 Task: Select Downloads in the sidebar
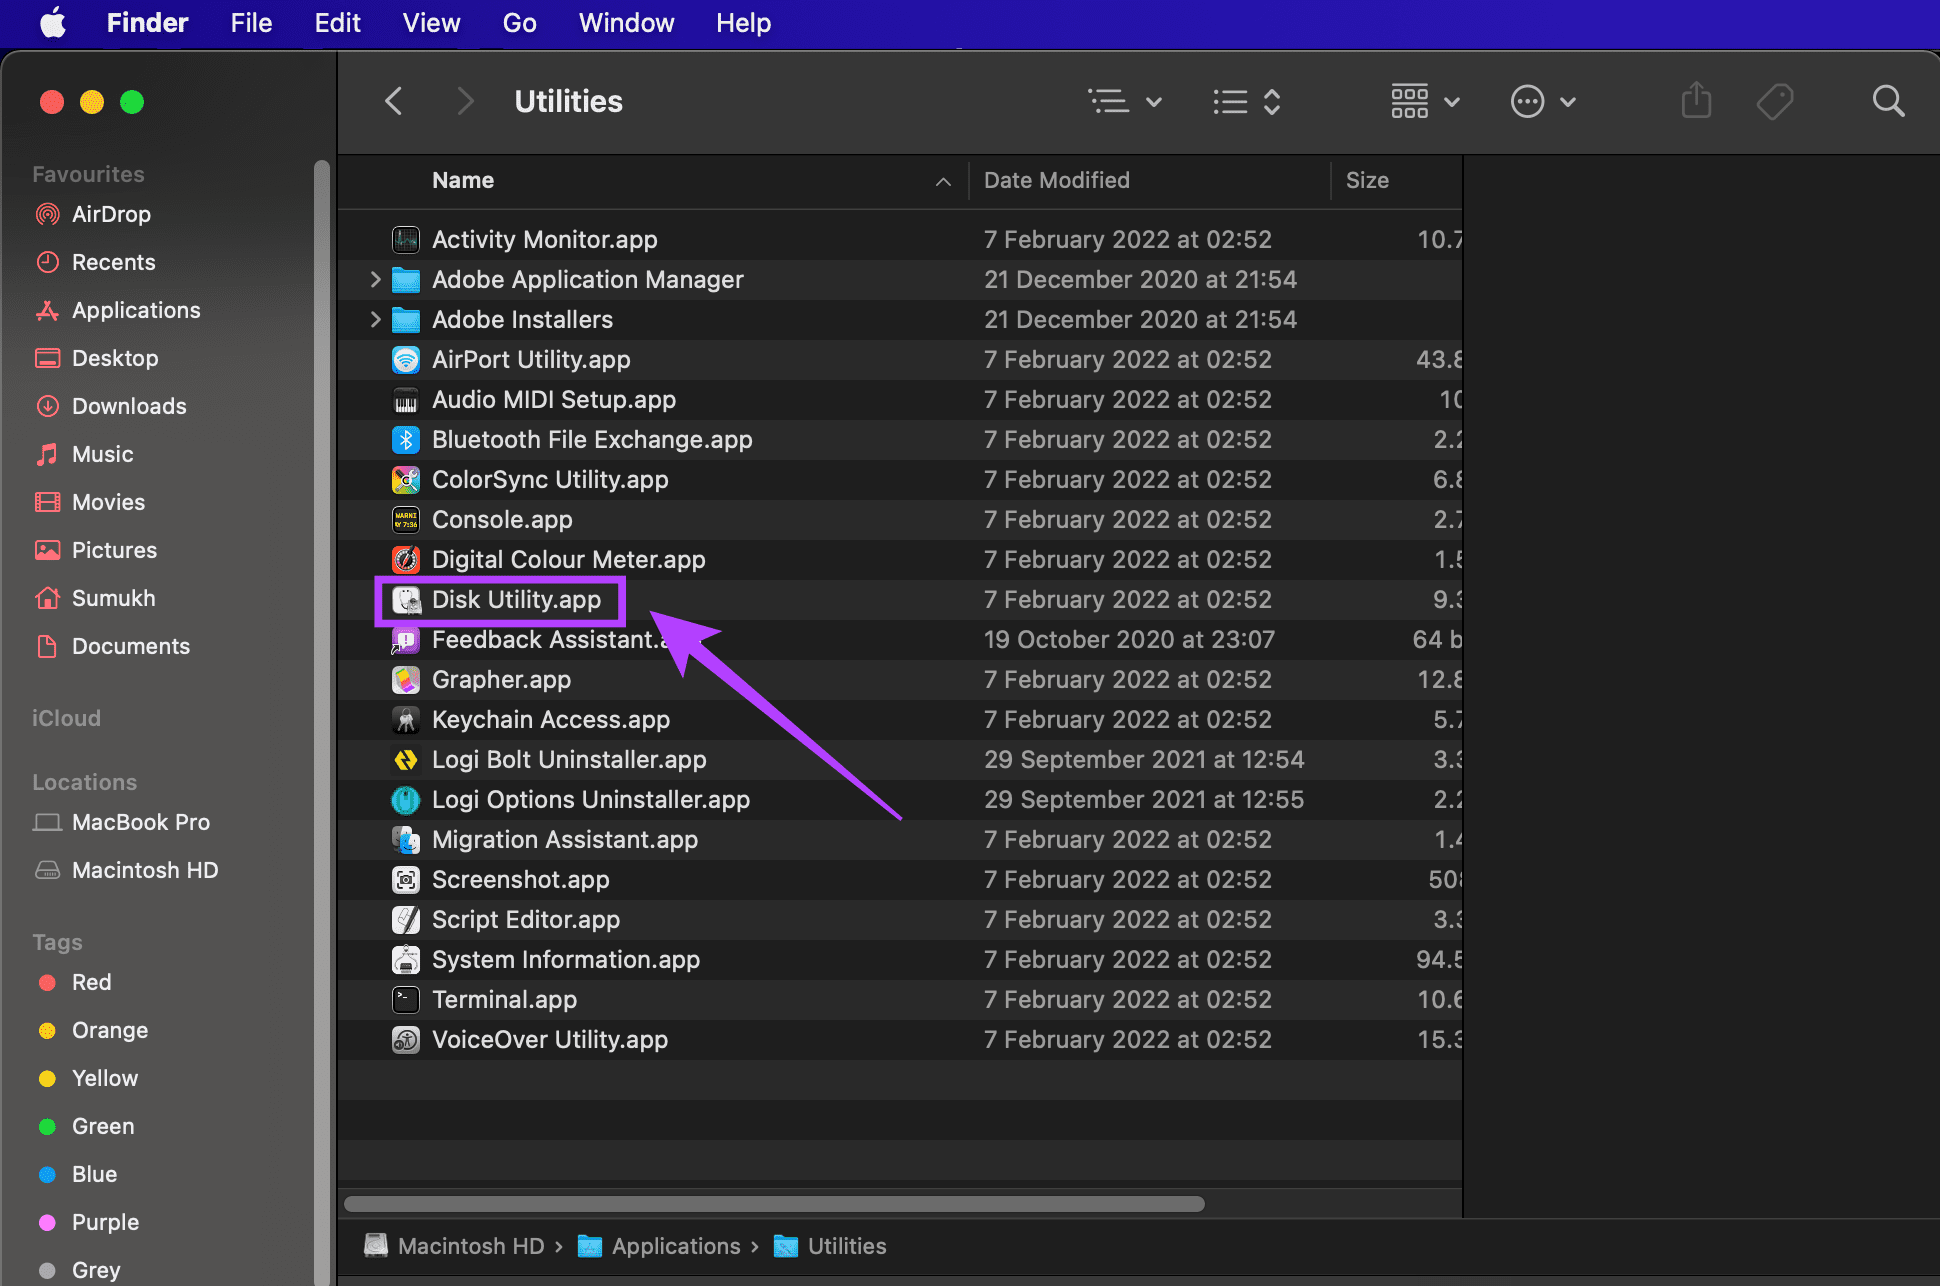pyautogui.click(x=129, y=406)
